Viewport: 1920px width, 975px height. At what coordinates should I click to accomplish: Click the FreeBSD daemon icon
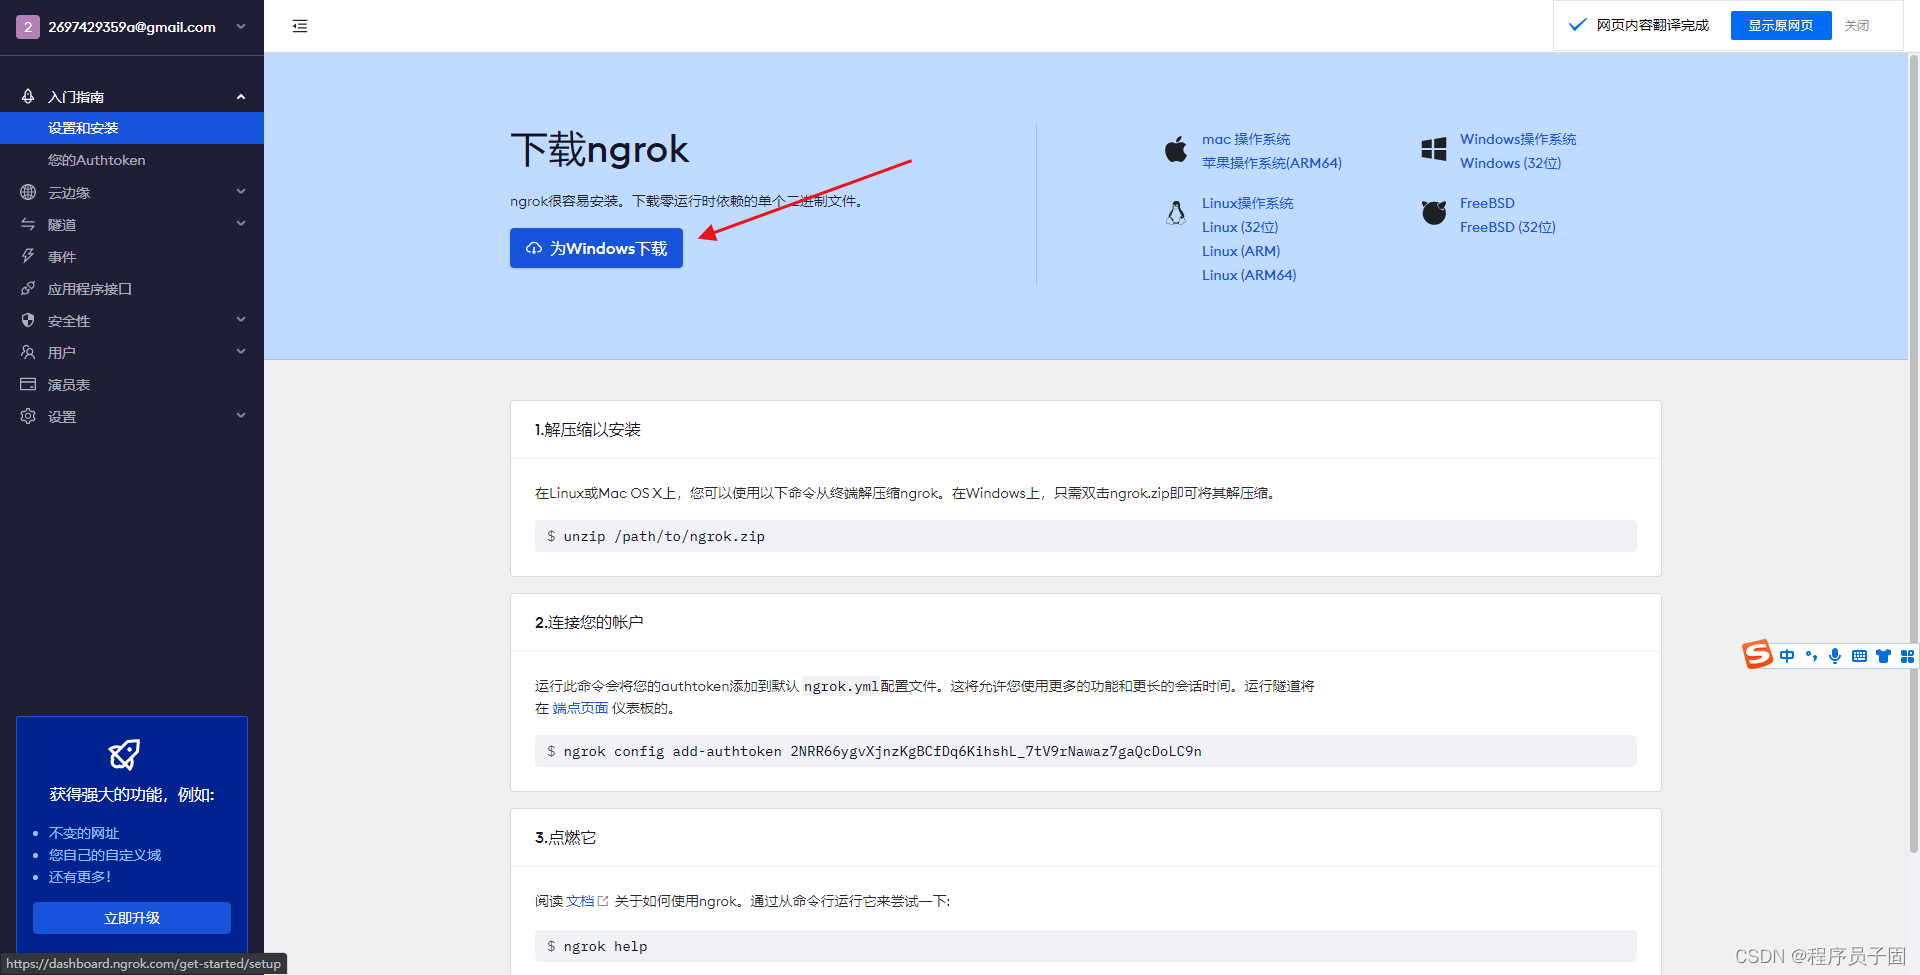(1434, 212)
